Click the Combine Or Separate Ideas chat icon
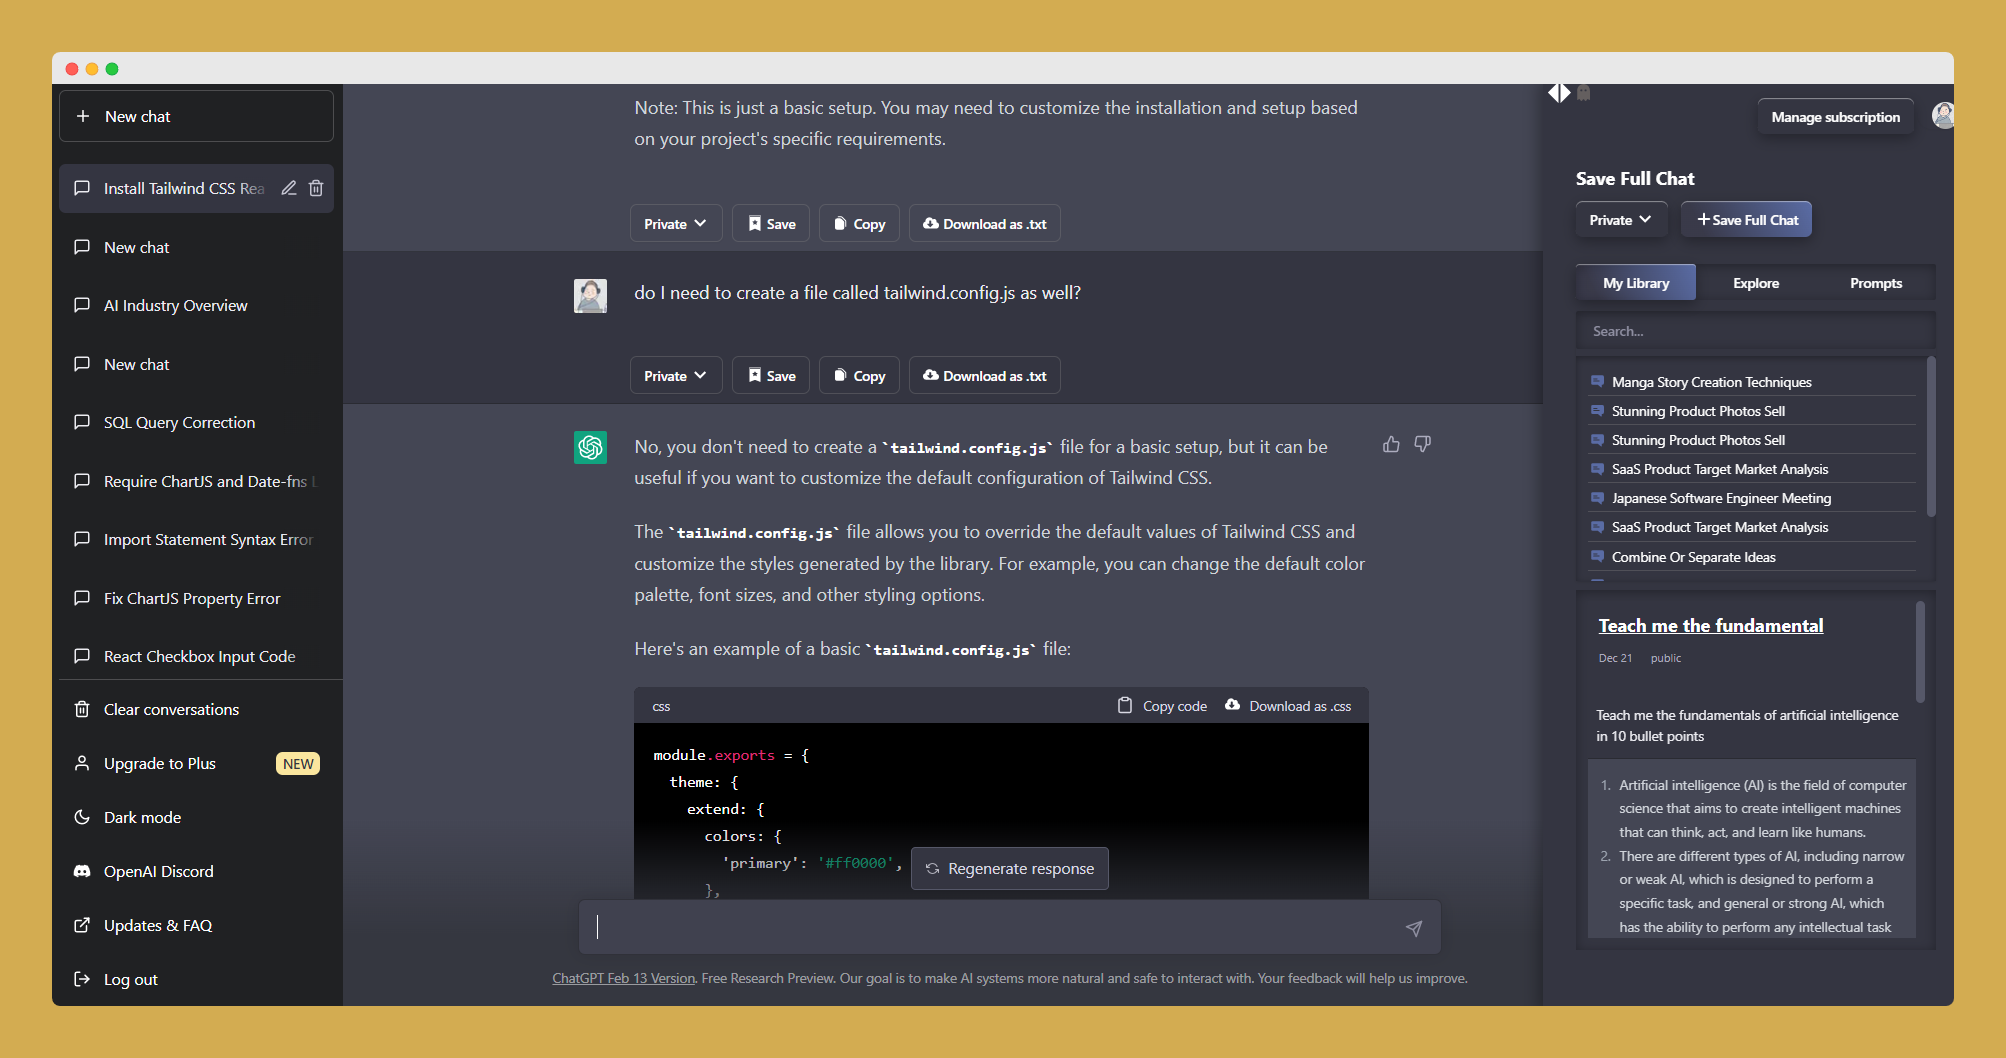This screenshot has height=1058, width=2006. (x=1597, y=557)
